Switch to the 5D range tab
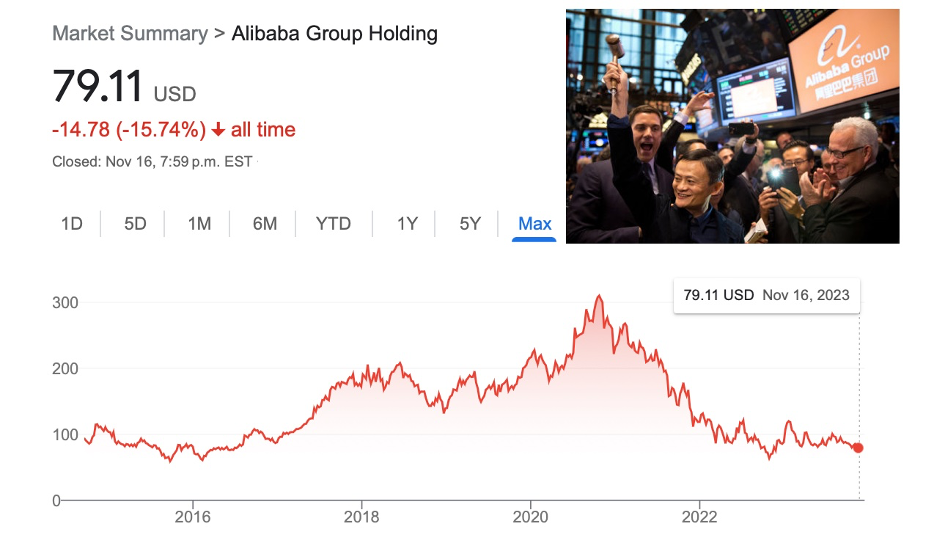The image size is (945, 533). click(x=135, y=224)
